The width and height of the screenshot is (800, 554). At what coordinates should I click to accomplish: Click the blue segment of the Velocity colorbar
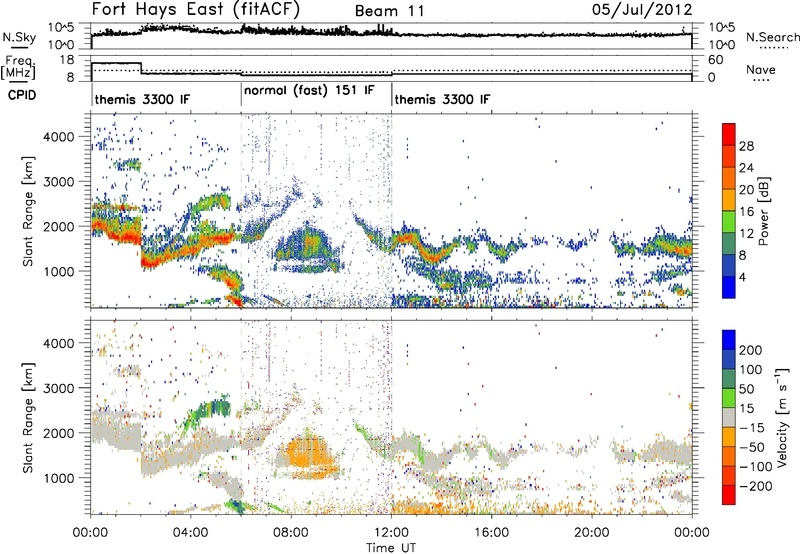point(729,340)
